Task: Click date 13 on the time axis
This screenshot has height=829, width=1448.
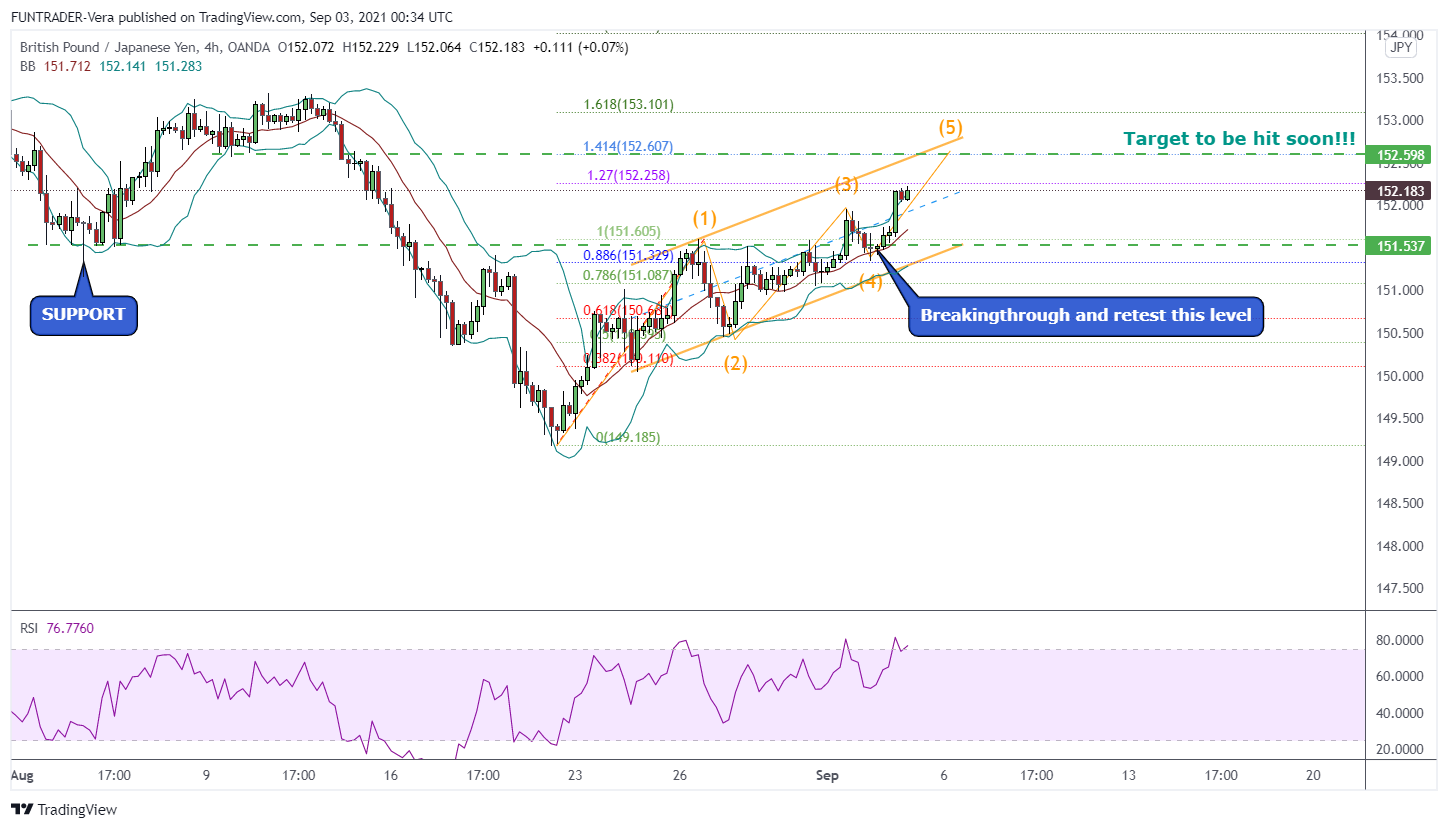Action: pos(1129,775)
